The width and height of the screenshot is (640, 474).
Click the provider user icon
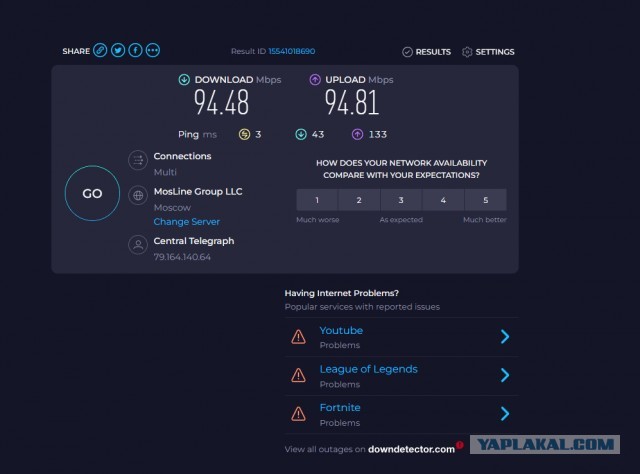[138, 245]
